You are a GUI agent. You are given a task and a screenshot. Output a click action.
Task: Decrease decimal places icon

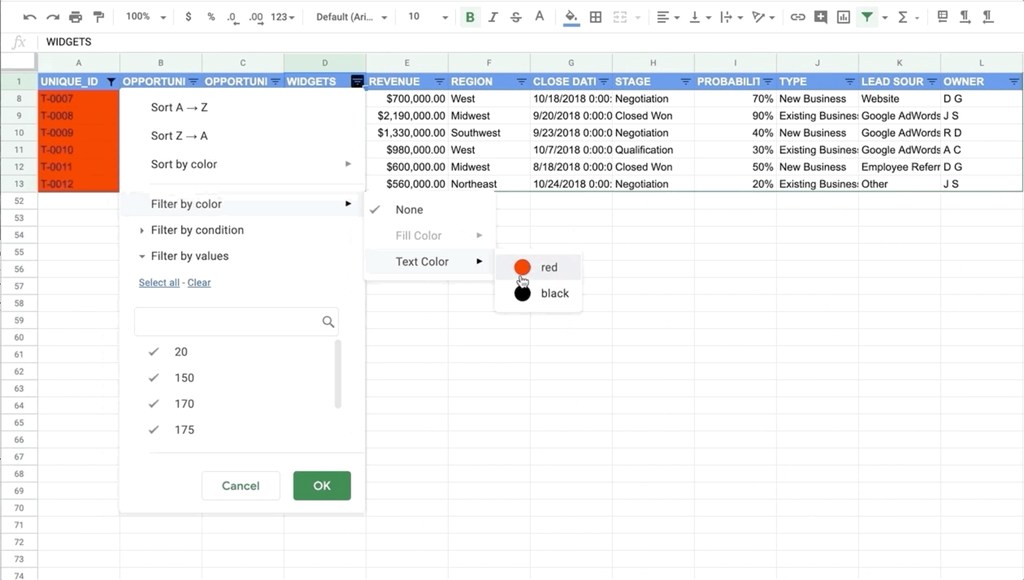tap(232, 17)
